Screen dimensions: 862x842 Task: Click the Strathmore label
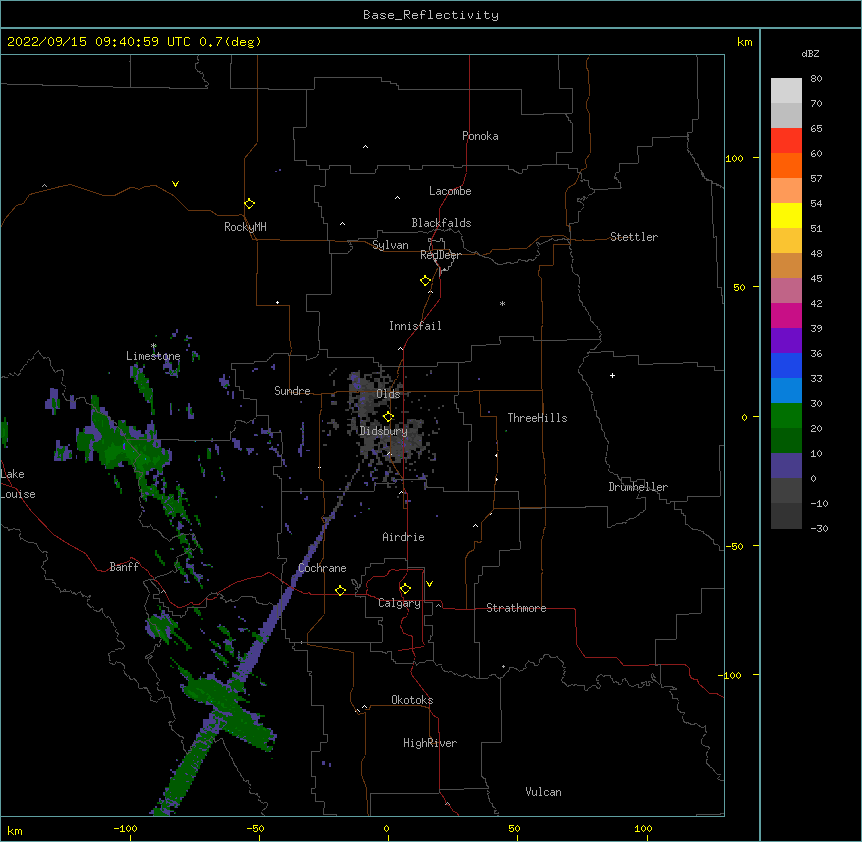point(516,608)
